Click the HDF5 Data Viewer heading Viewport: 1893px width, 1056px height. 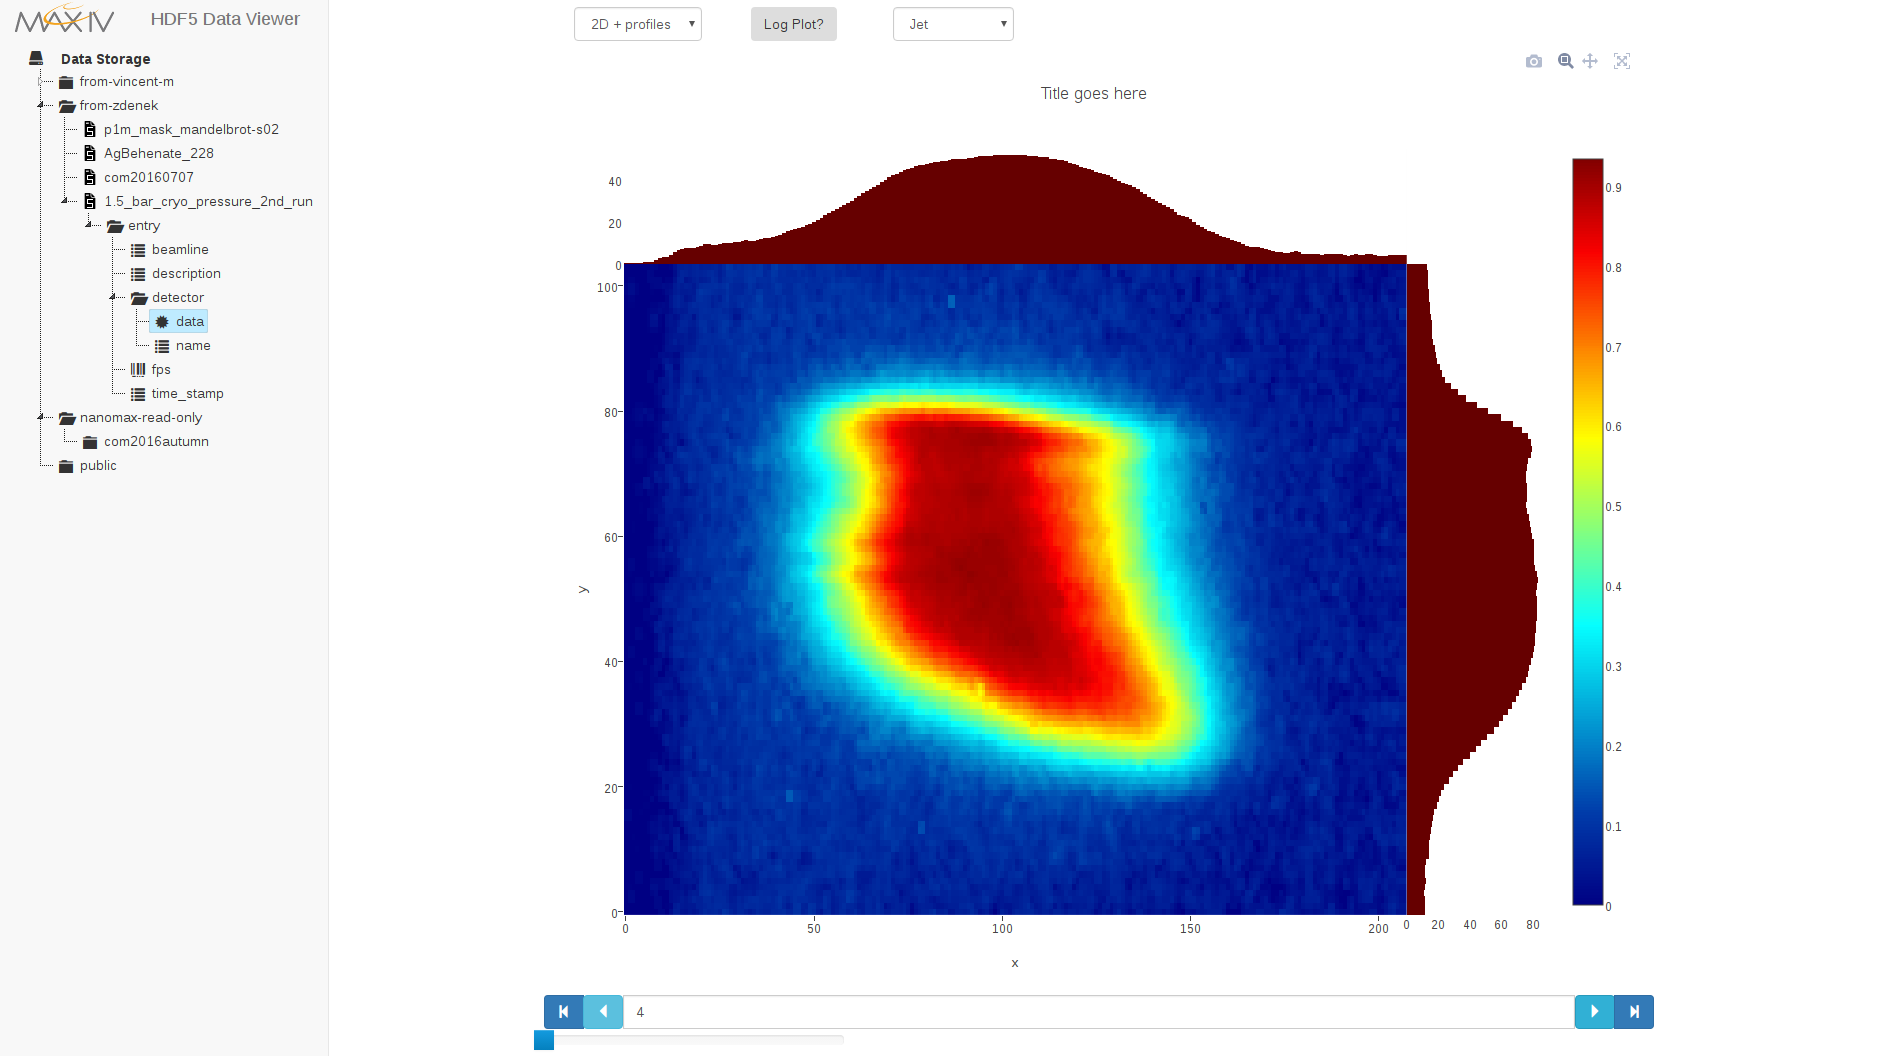coord(225,19)
